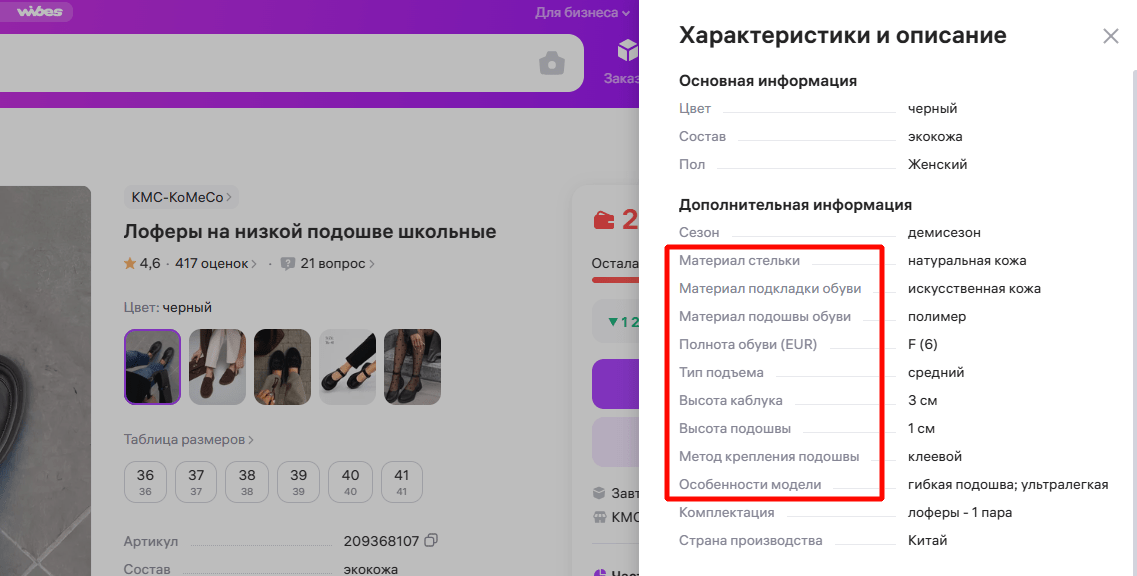Click the red wallet price icon
1137x576 pixels.
pos(604,220)
